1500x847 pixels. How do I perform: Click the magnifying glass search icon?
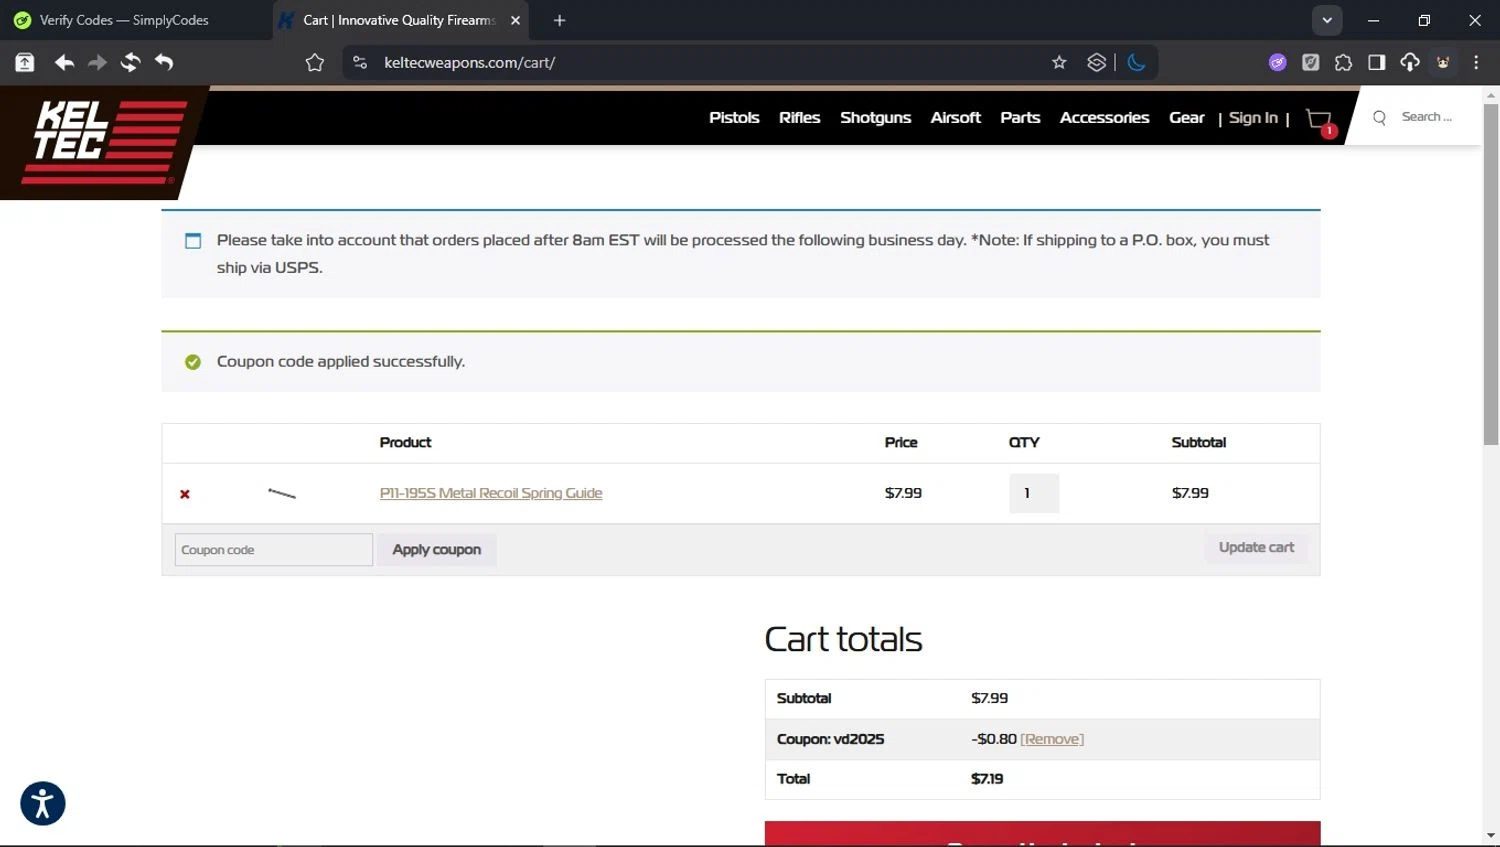1379,118
